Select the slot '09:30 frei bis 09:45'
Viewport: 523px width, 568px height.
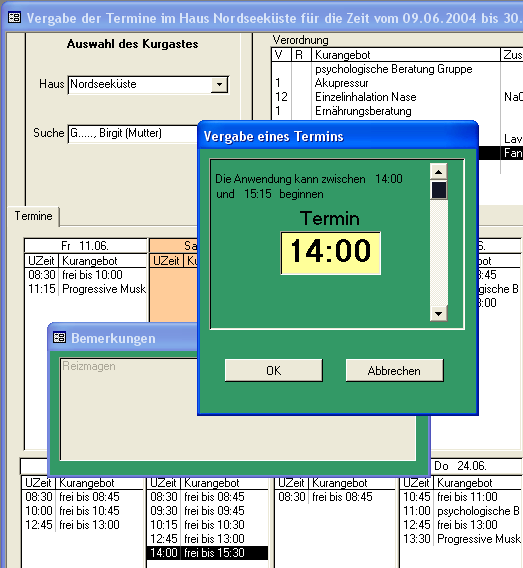pyautogui.click(x=208, y=511)
